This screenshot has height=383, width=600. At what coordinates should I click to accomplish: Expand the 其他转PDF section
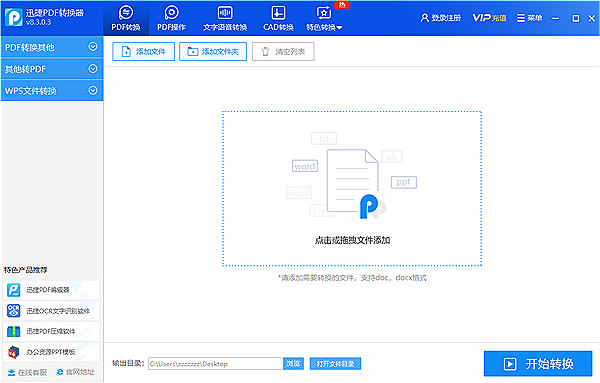tap(52, 69)
